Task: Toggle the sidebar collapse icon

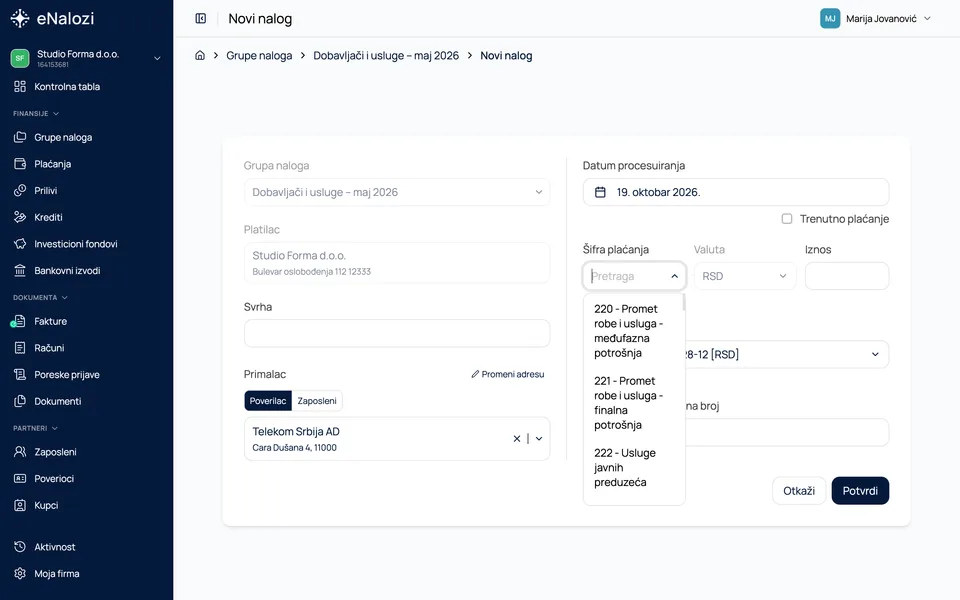Action: [201, 18]
